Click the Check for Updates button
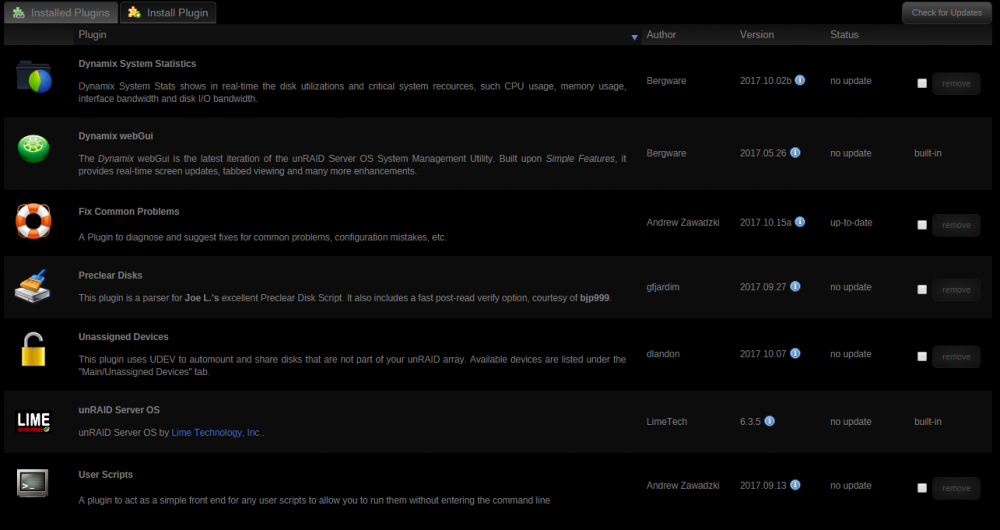The width and height of the screenshot is (1000, 530). tap(946, 13)
